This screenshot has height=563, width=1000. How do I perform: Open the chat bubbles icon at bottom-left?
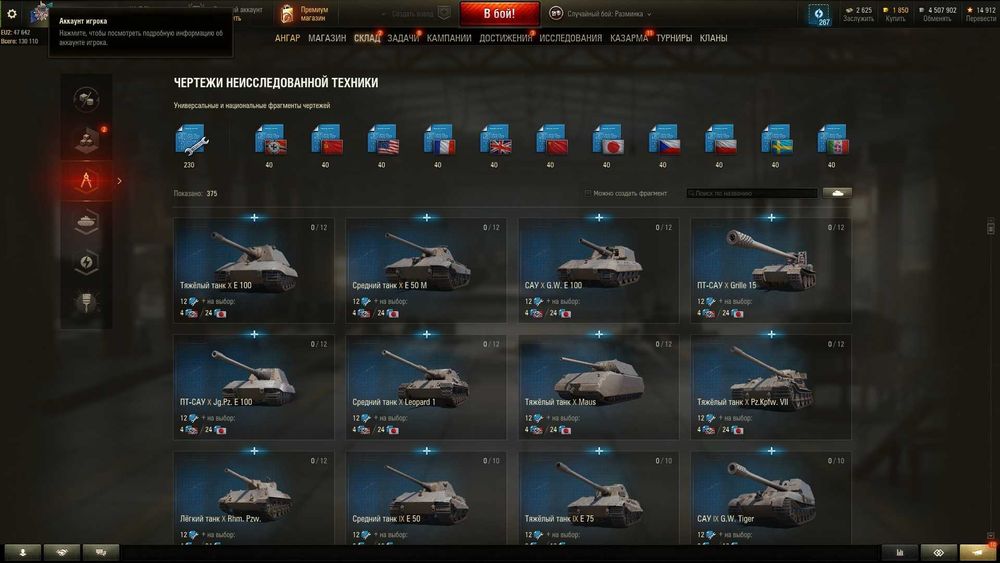(x=101, y=552)
